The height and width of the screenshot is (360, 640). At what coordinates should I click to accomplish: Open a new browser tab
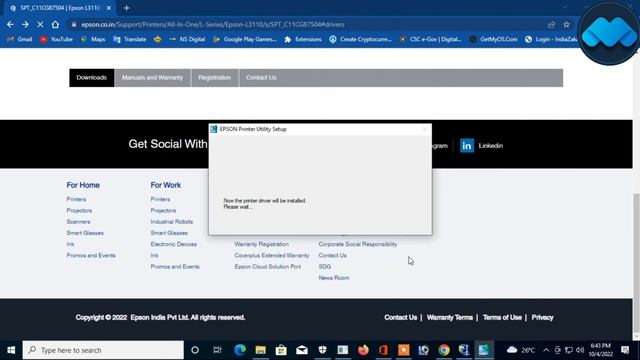[x=127, y=8]
